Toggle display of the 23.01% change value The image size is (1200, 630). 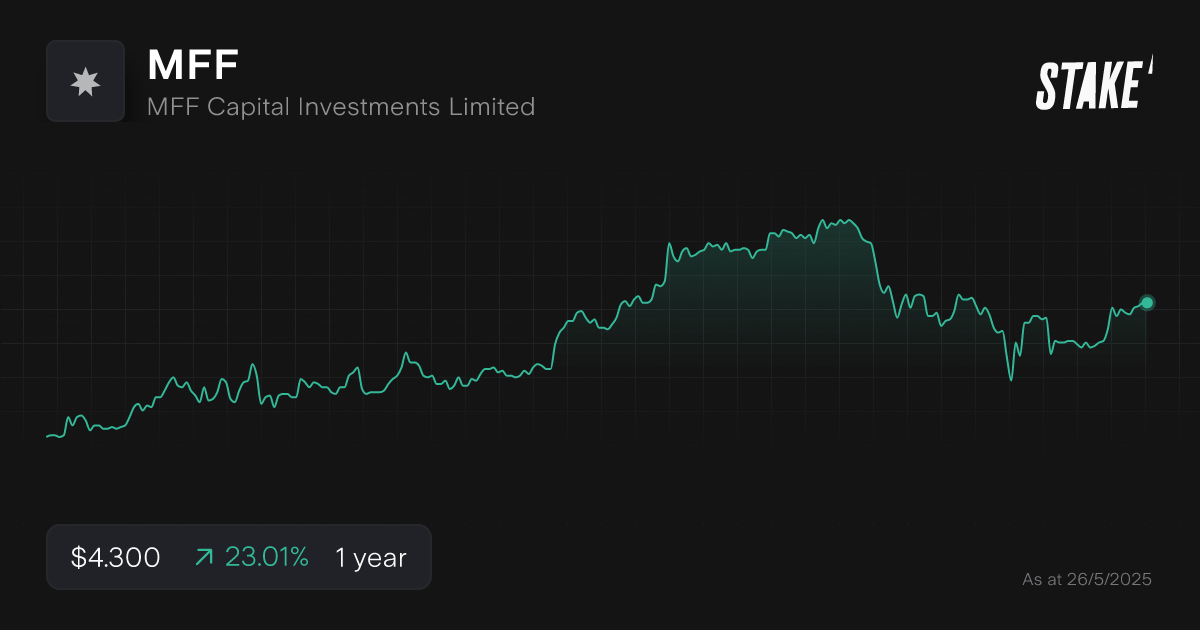(x=268, y=557)
